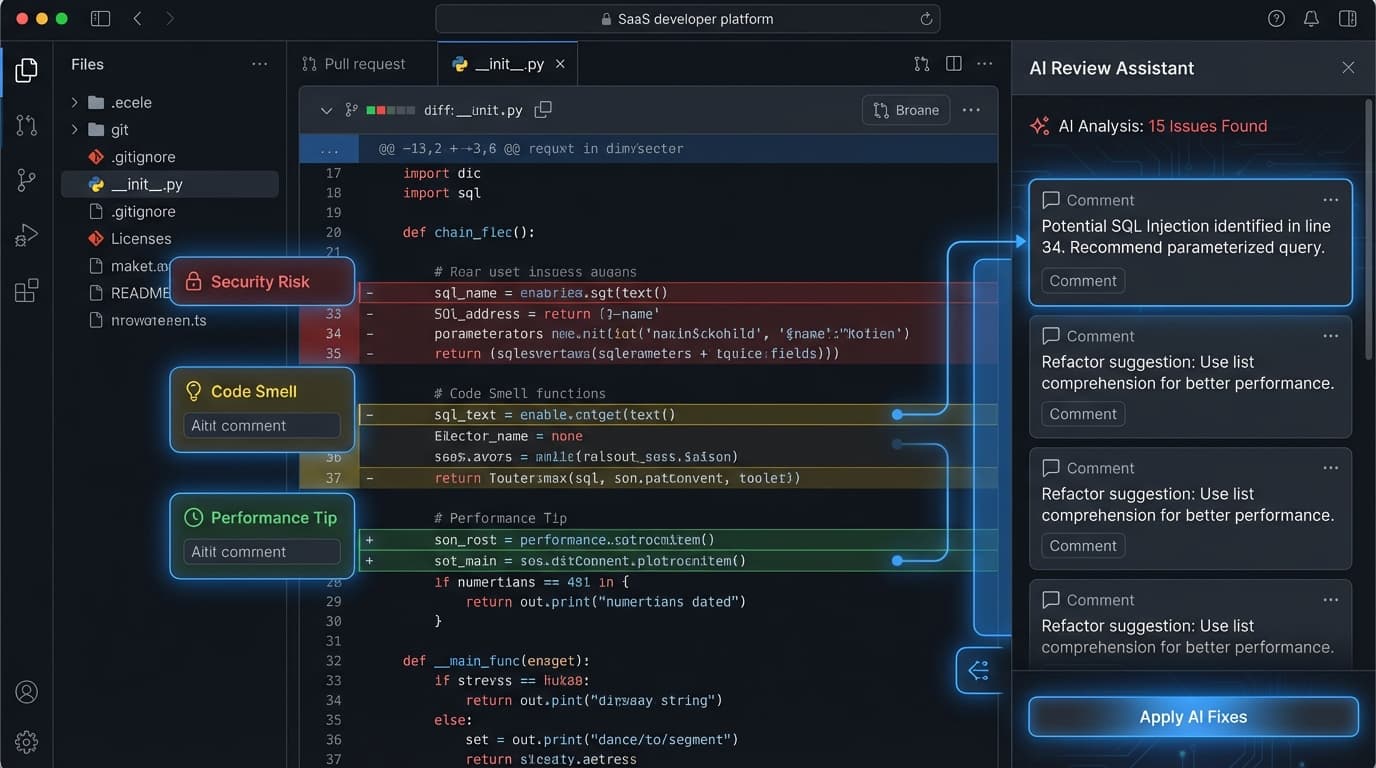This screenshot has height=768, width=1376.
Task: Select the Explorer icon in the activity bar
Action: click(x=26, y=70)
